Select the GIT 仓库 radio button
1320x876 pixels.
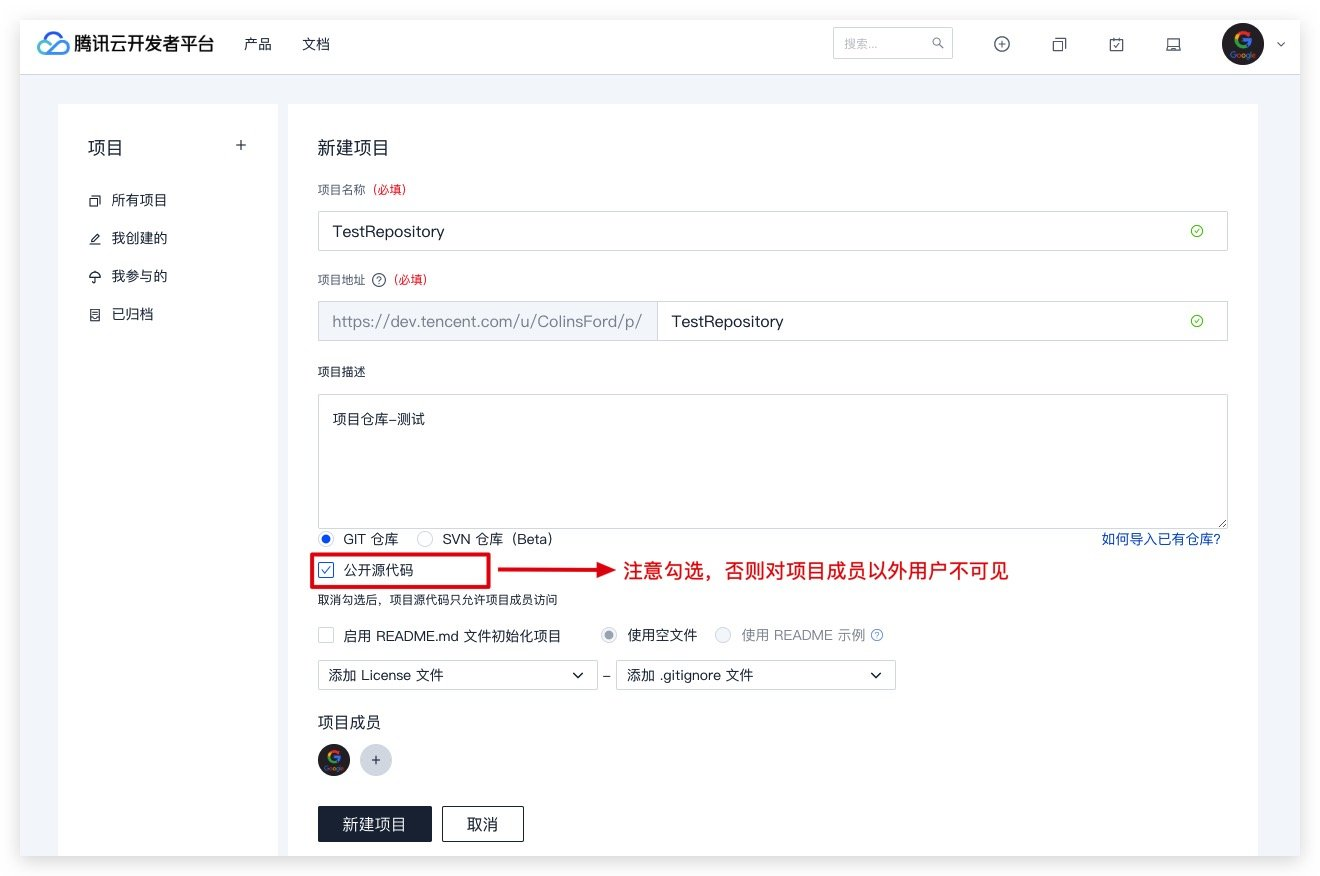pyautogui.click(x=326, y=539)
